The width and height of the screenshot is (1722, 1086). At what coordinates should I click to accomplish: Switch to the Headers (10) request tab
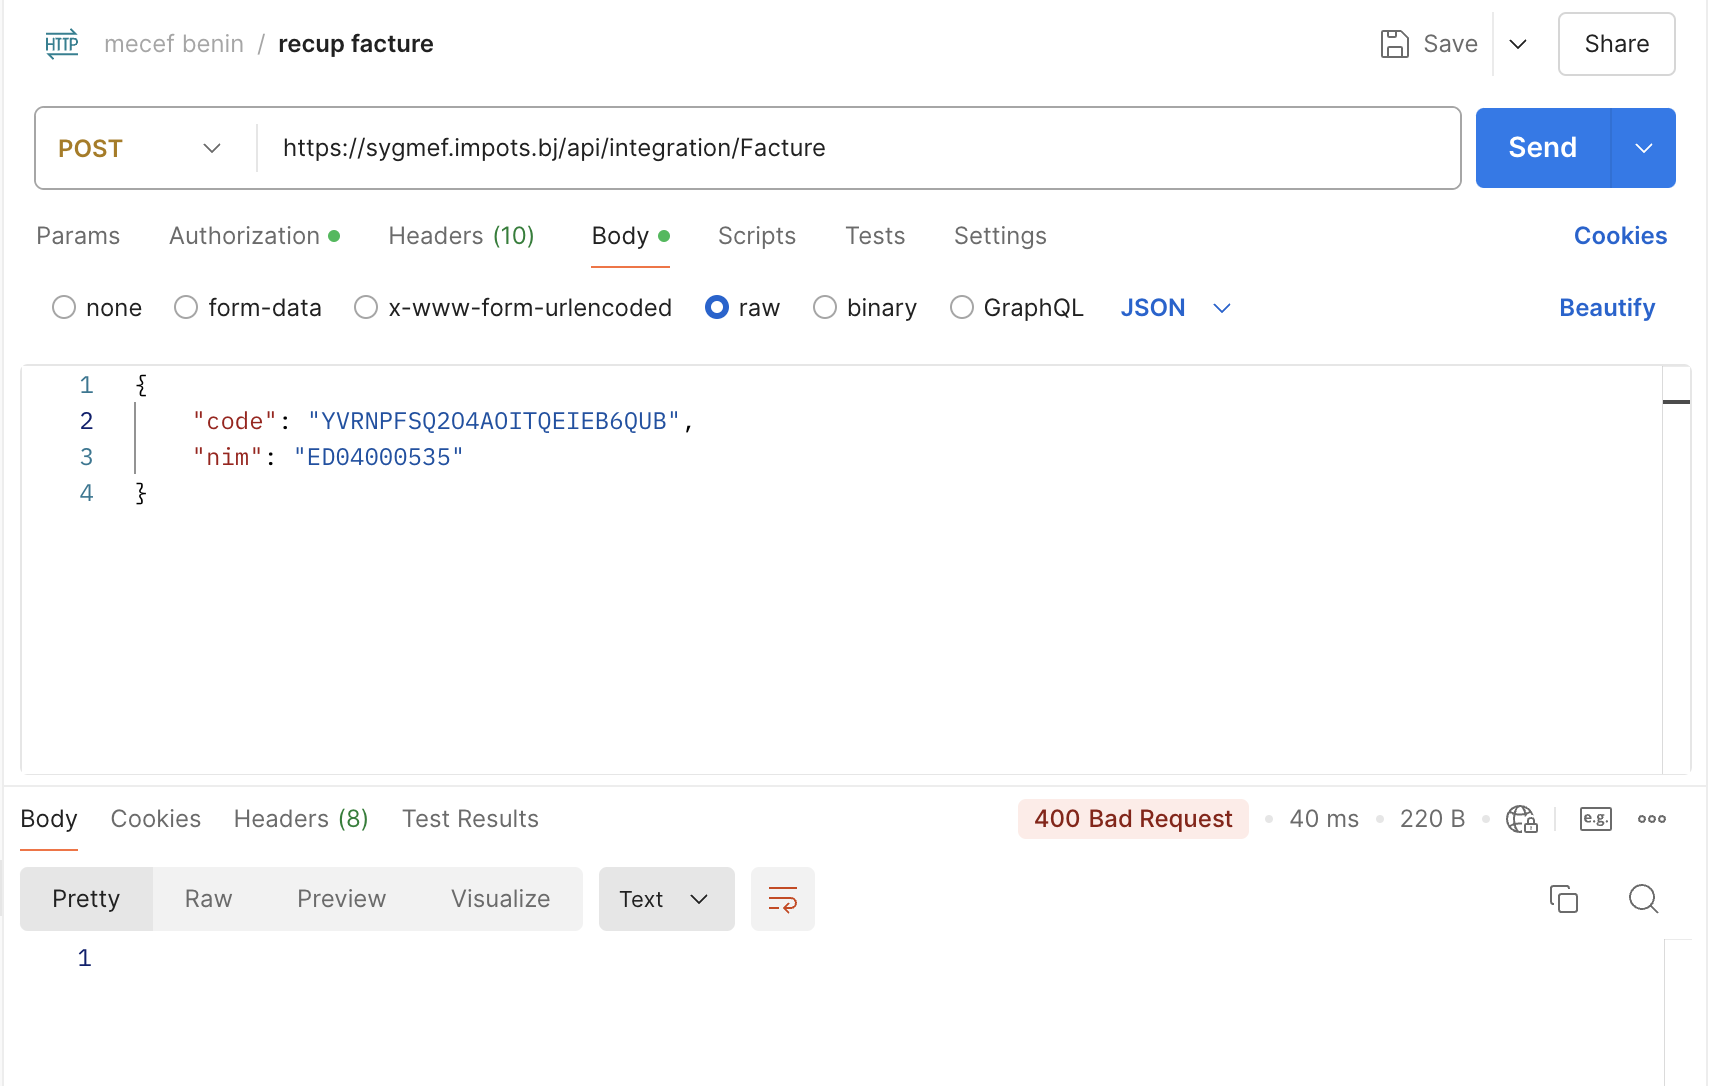(x=461, y=236)
